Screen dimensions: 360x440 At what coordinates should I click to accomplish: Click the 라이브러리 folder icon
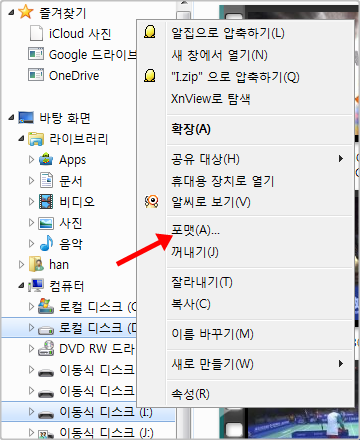(x=36, y=139)
